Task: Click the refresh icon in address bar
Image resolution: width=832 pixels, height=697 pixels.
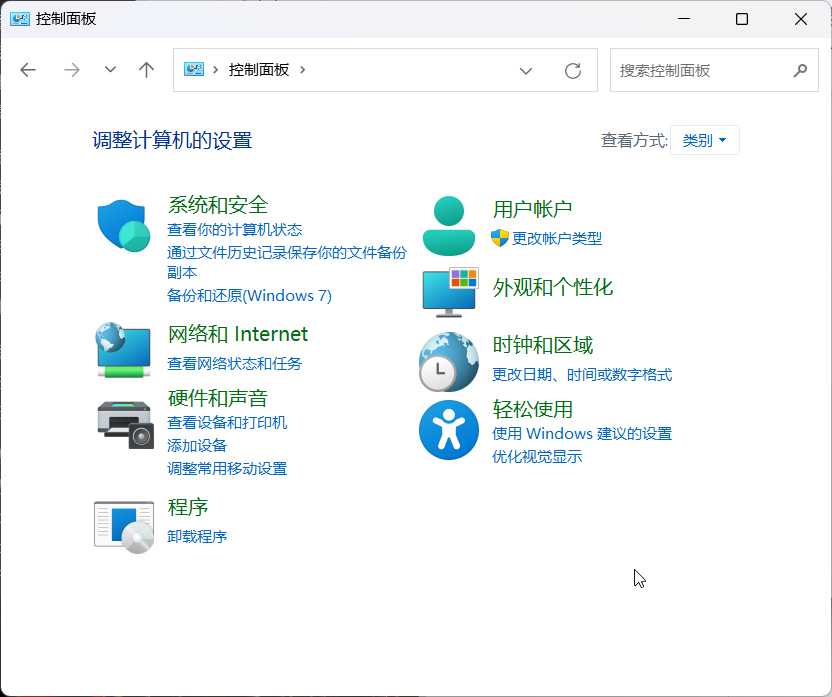Action: [572, 70]
